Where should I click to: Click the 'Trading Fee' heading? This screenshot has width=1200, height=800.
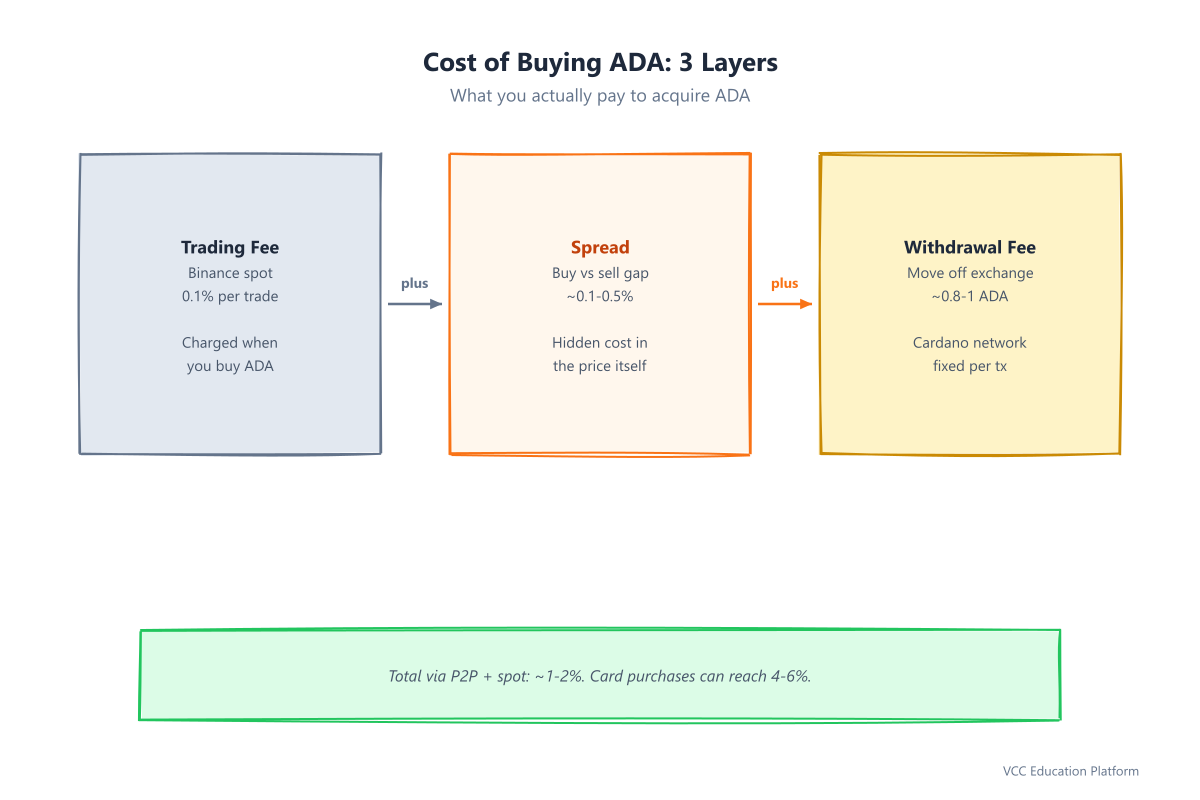pyautogui.click(x=230, y=247)
